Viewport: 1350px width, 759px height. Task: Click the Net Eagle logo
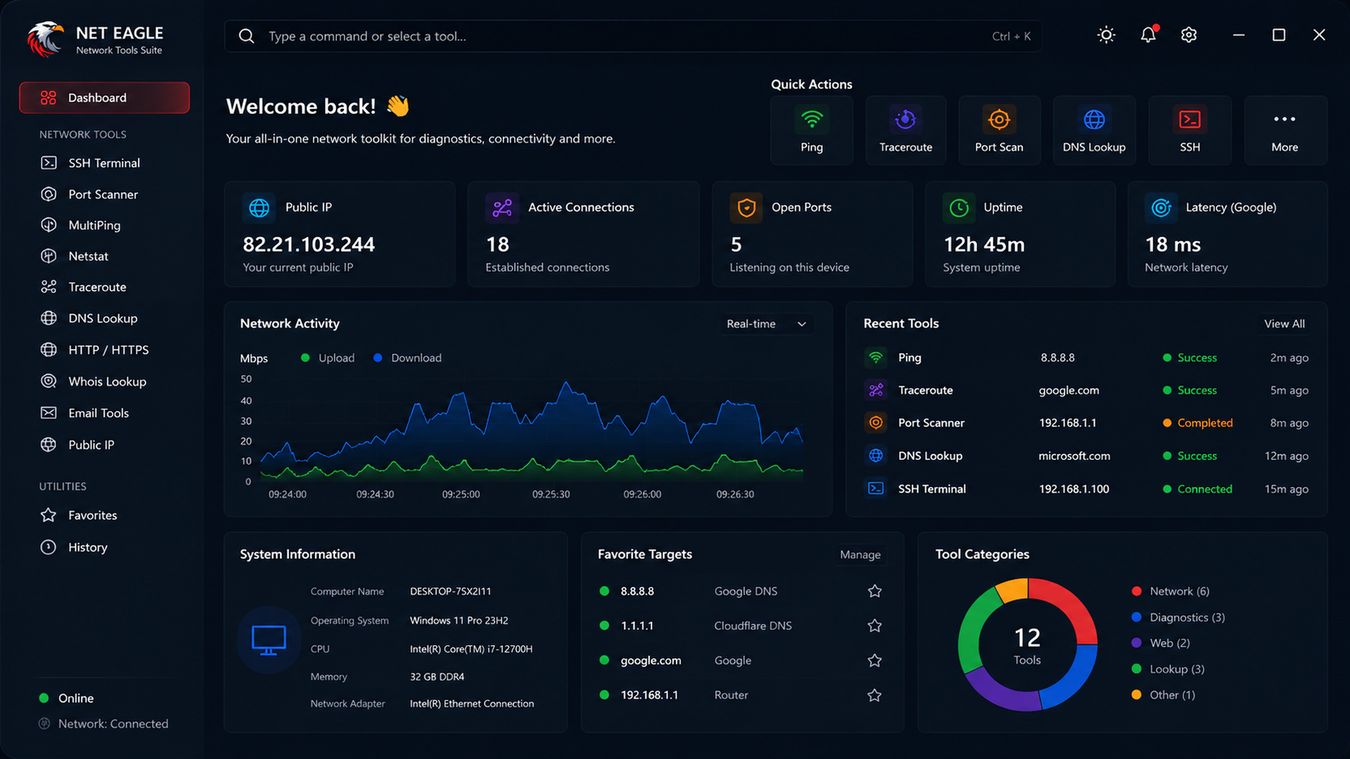coord(45,38)
